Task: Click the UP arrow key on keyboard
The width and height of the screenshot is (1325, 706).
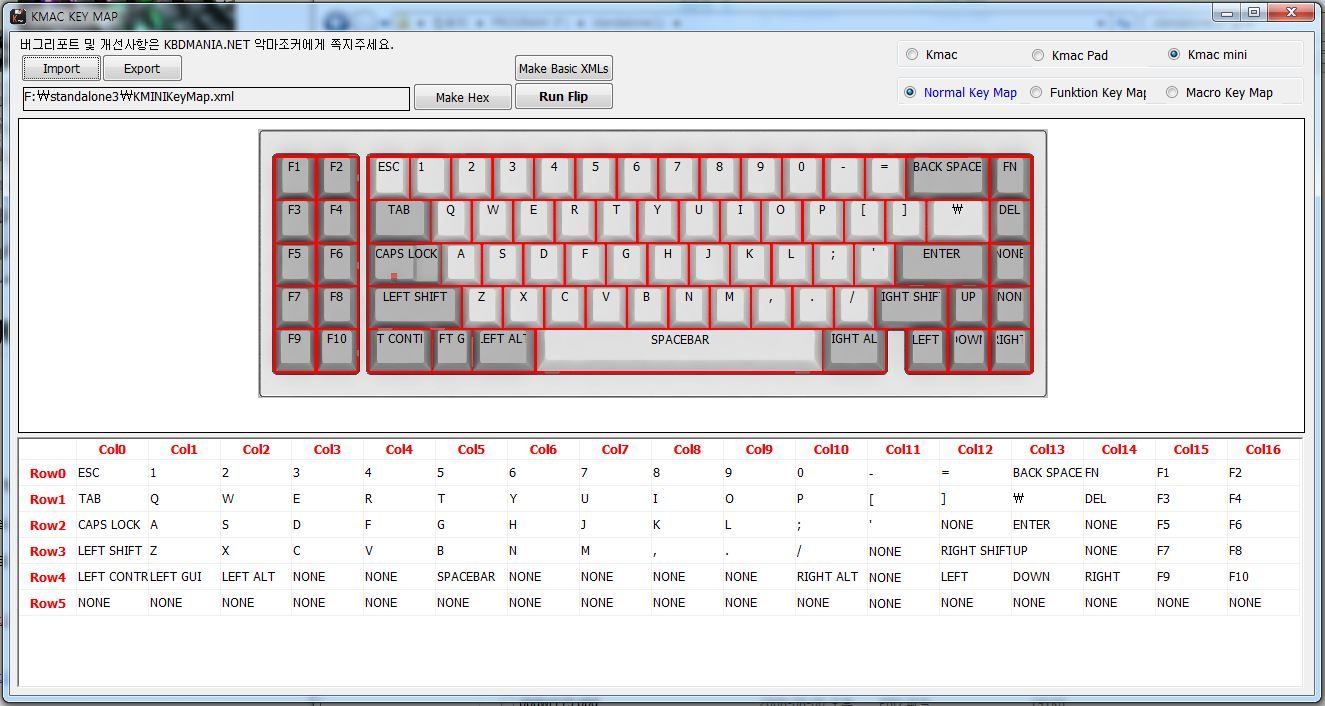Action: click(968, 307)
